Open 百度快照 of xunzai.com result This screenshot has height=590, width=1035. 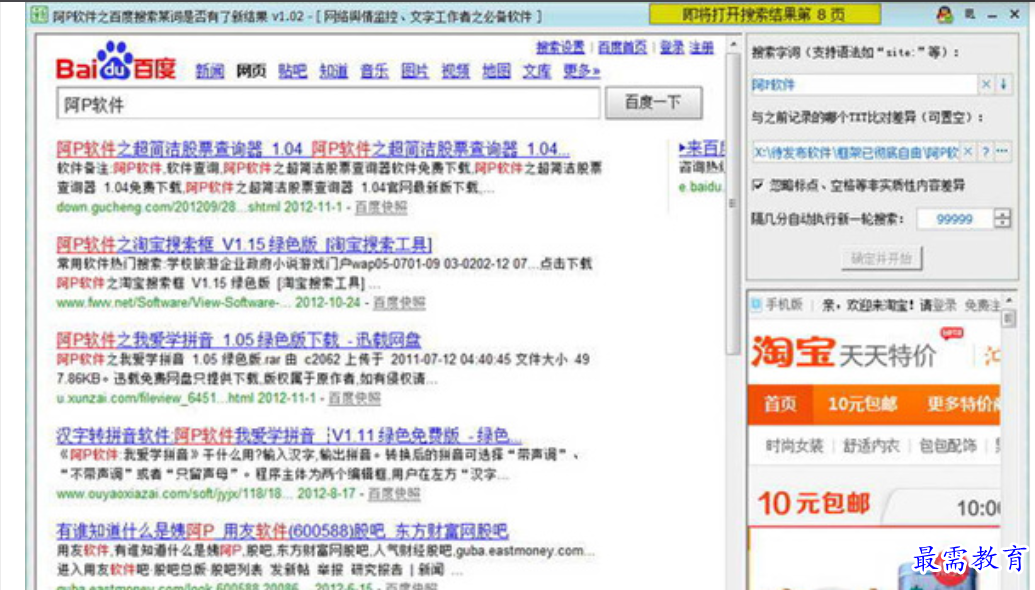[354, 399]
